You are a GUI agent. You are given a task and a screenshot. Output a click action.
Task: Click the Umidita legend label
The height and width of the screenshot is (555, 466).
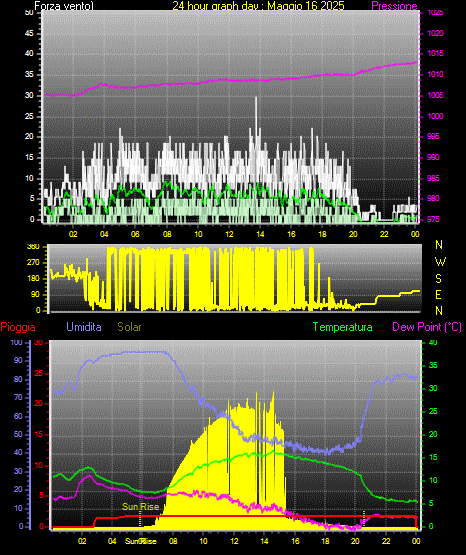84,327
